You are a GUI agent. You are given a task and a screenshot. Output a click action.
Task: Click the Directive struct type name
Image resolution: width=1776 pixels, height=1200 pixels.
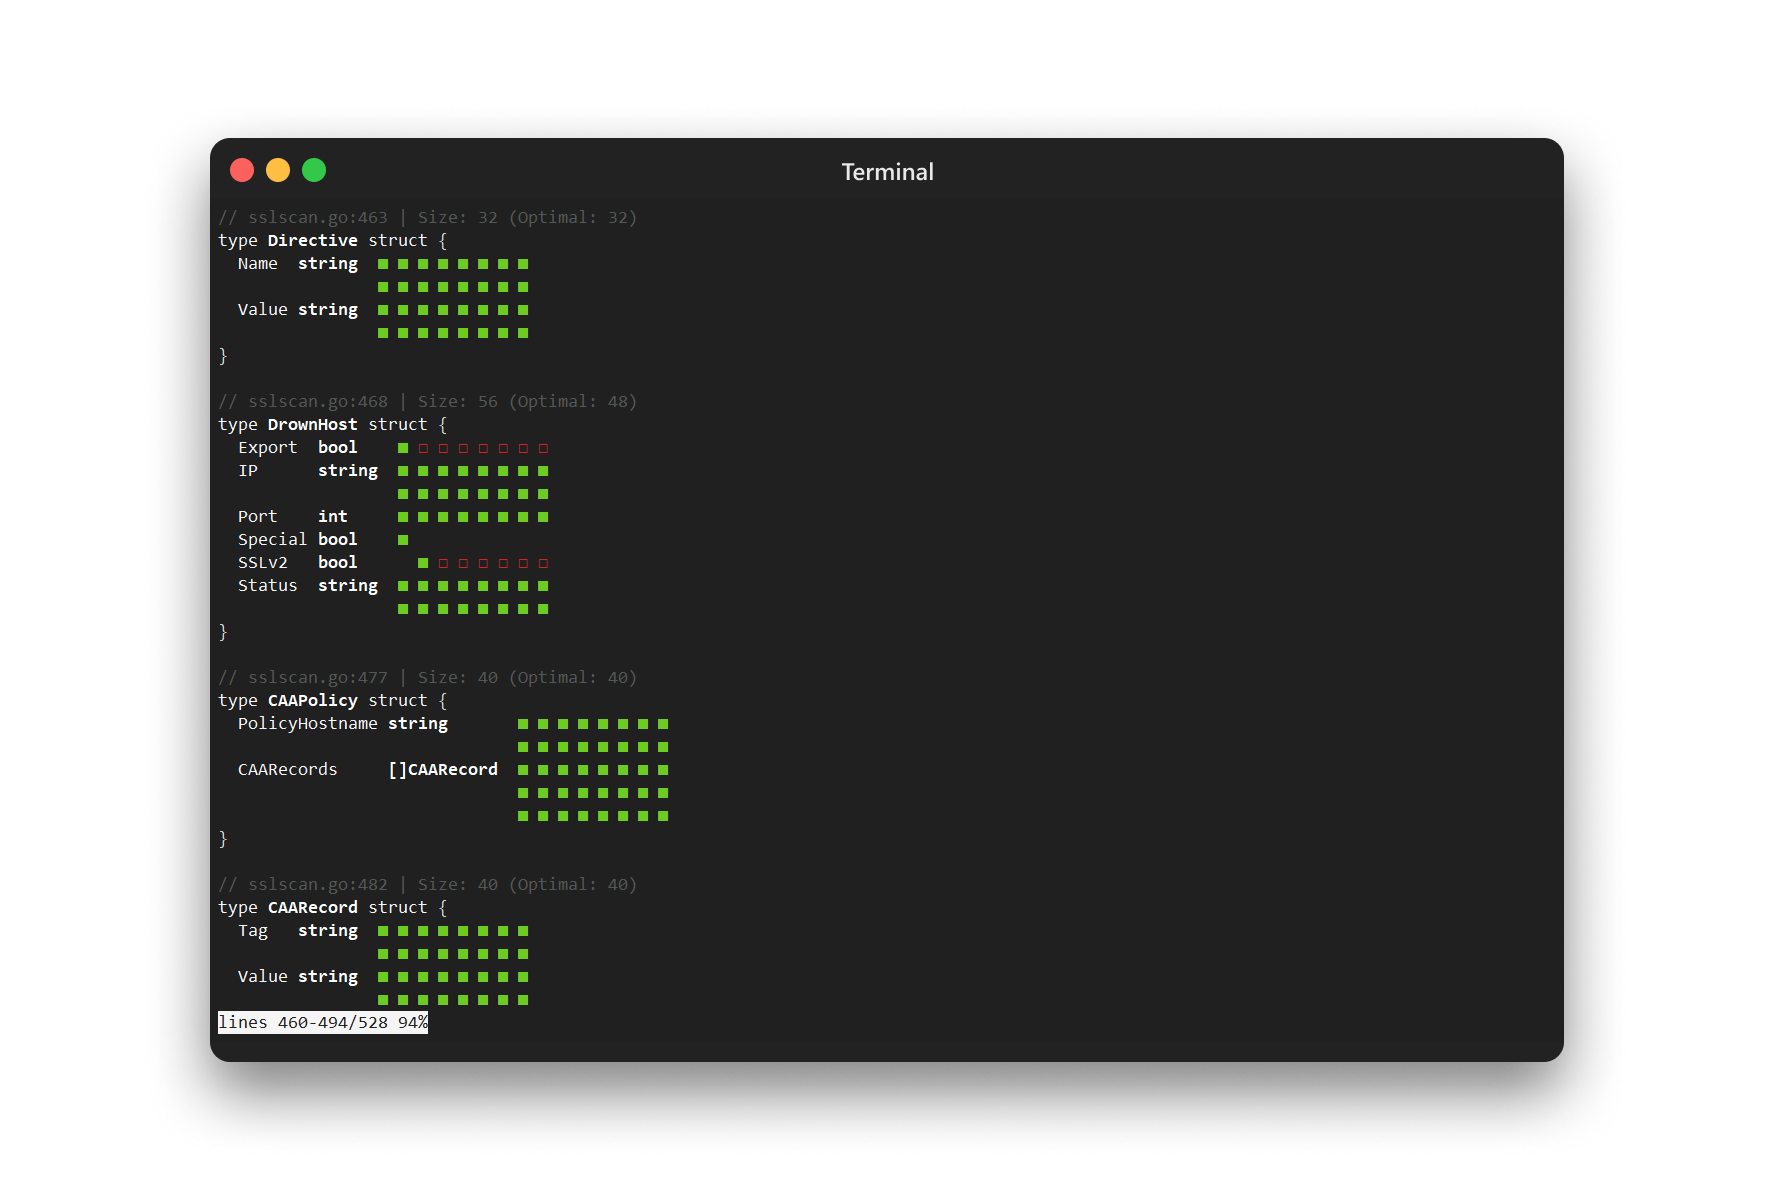click(312, 240)
